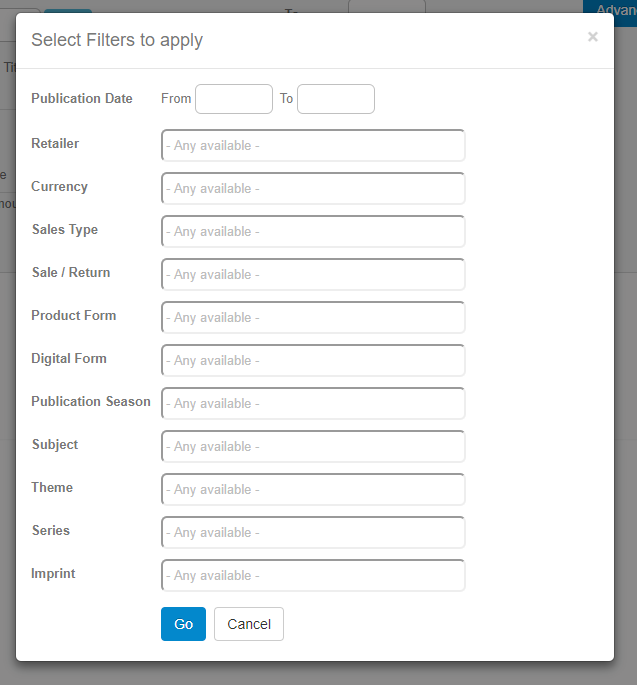
Task: Open the Subject filter dropdown
Action: pos(313,446)
